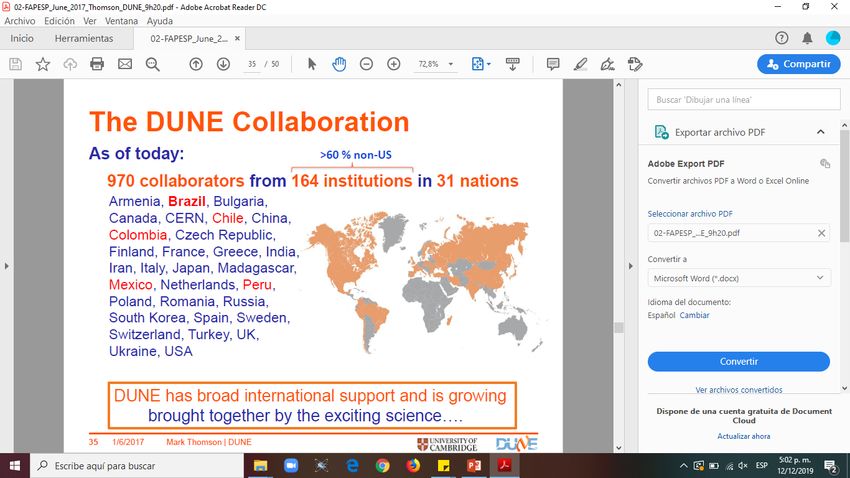Screen dimensions: 850x478
Task: Click the page number field
Action: pyautogui.click(x=252, y=64)
